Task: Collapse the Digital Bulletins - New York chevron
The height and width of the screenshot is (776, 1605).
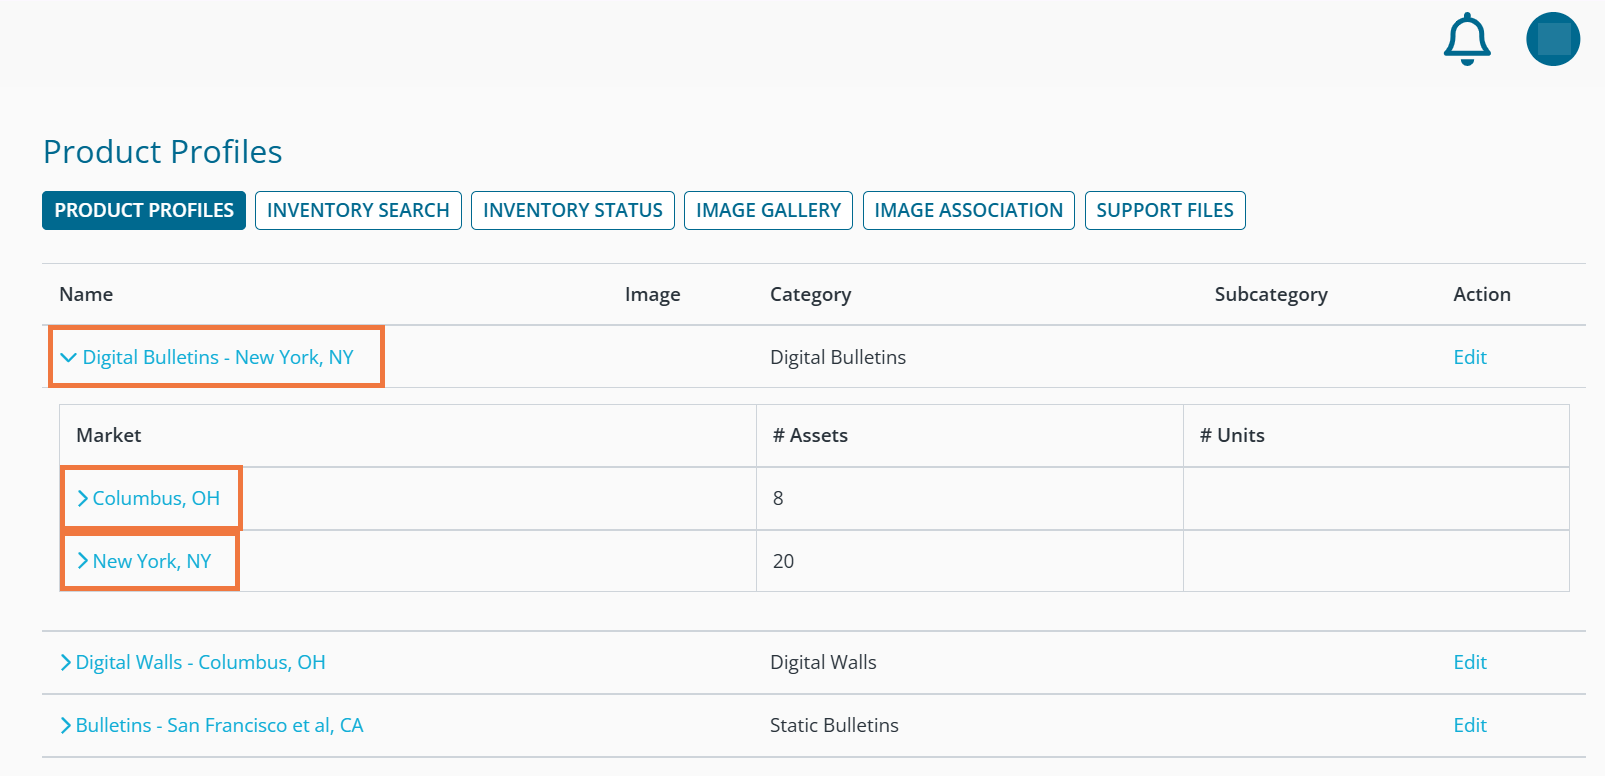Action: click(68, 358)
